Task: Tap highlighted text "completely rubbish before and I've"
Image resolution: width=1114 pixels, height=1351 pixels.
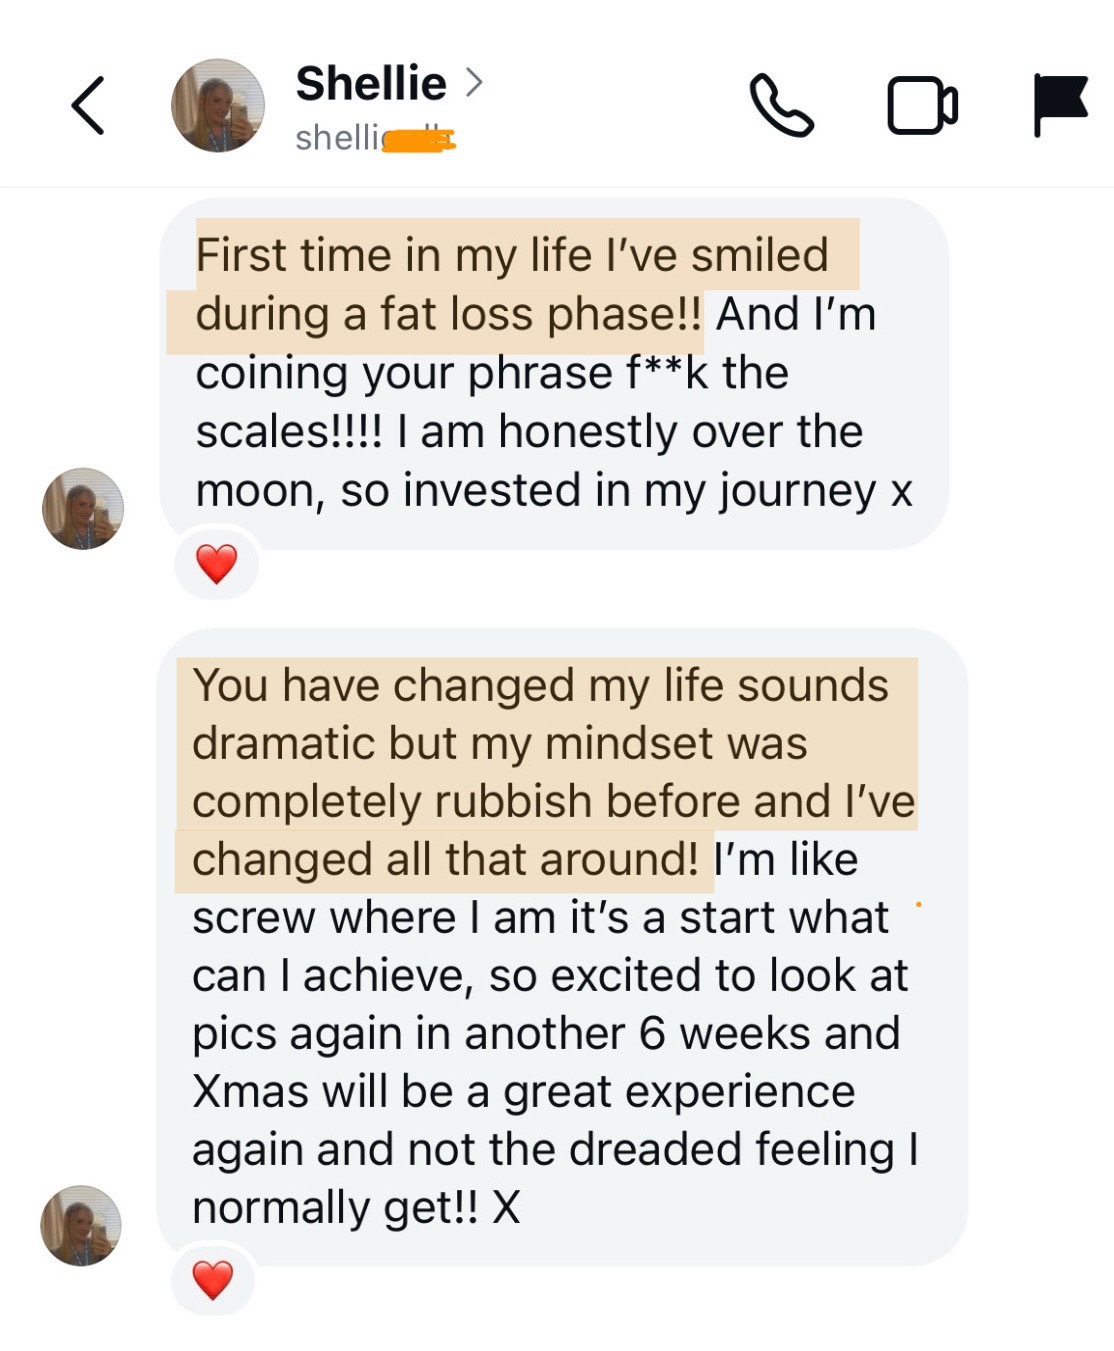Action: (x=553, y=802)
